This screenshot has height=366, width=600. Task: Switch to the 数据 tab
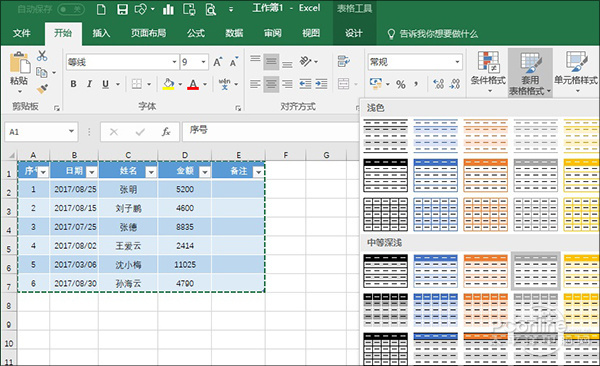click(x=234, y=33)
